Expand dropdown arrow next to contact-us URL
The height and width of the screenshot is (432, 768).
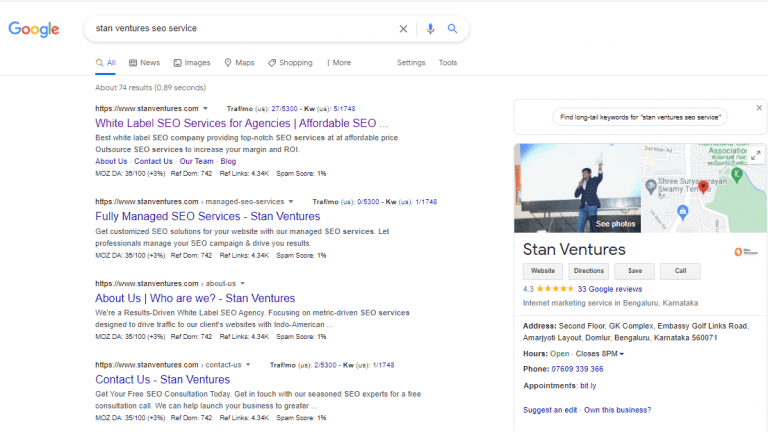[248, 365]
